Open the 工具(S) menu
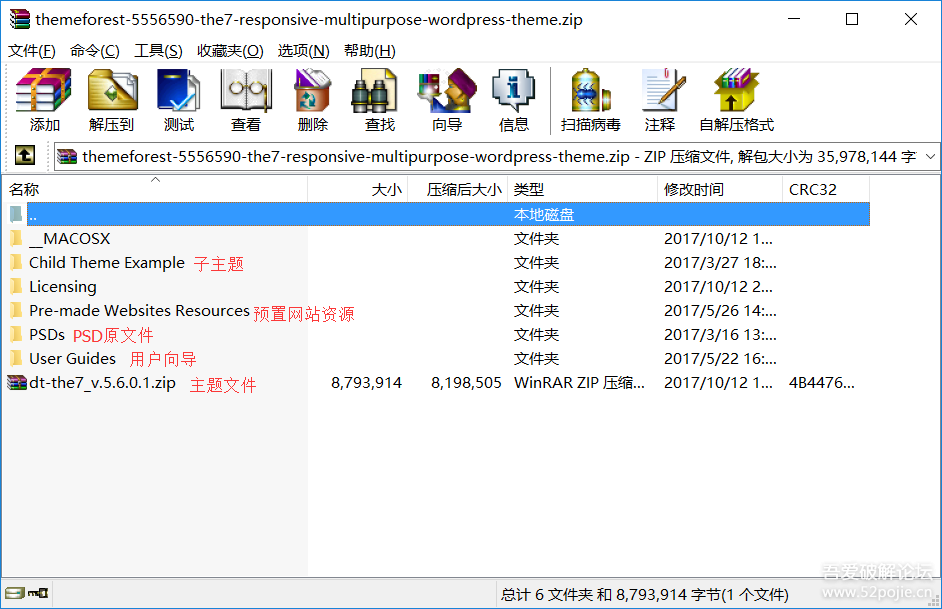 (x=158, y=51)
